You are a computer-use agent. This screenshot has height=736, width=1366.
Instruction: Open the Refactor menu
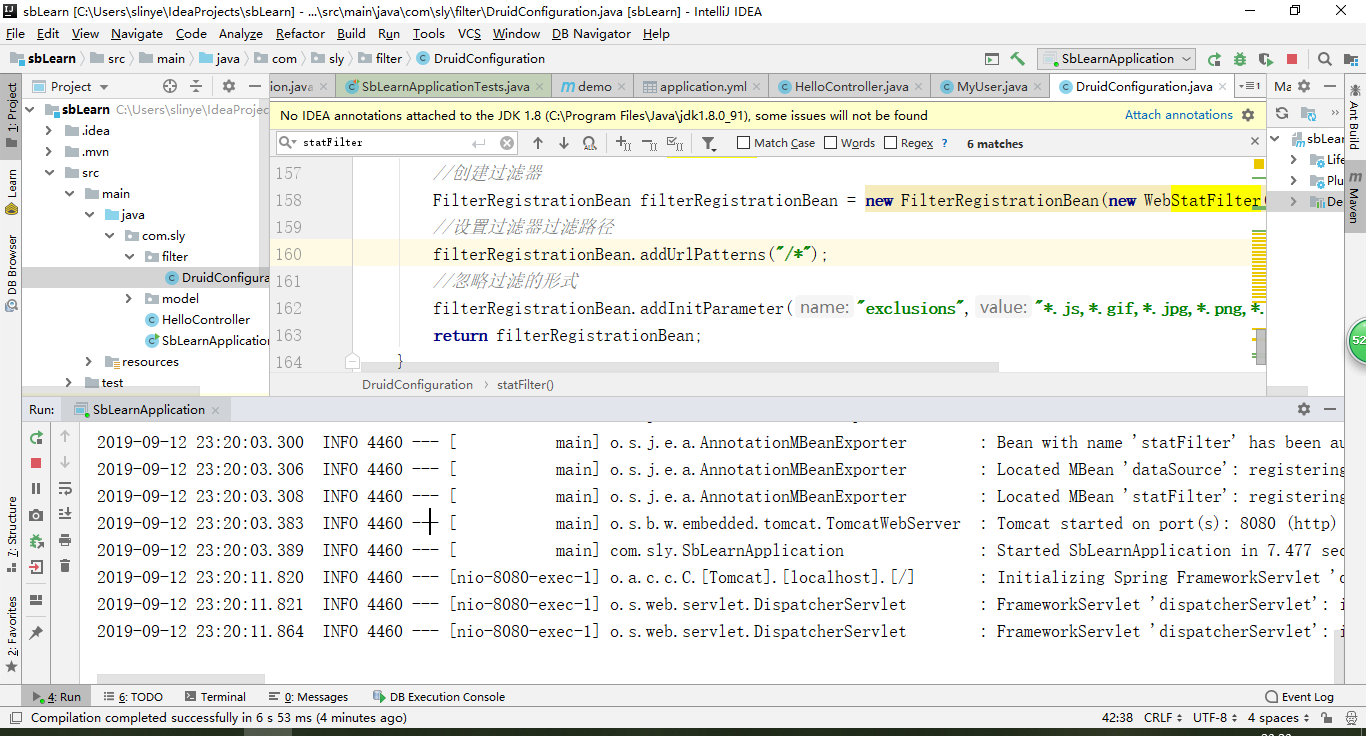click(300, 34)
